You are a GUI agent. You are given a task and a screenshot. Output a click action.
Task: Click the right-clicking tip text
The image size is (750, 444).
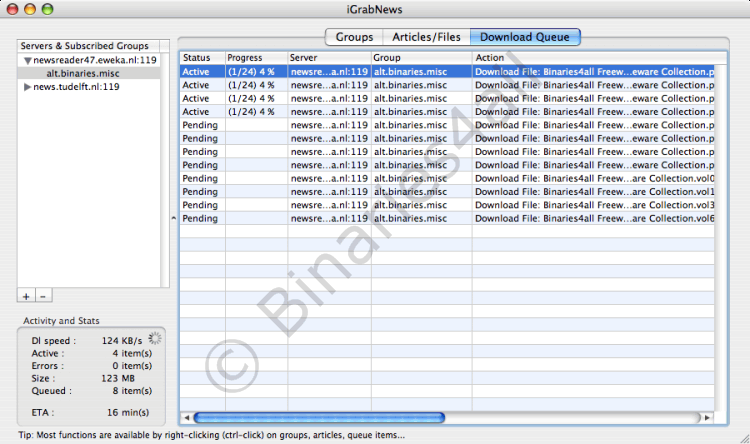[211, 435]
